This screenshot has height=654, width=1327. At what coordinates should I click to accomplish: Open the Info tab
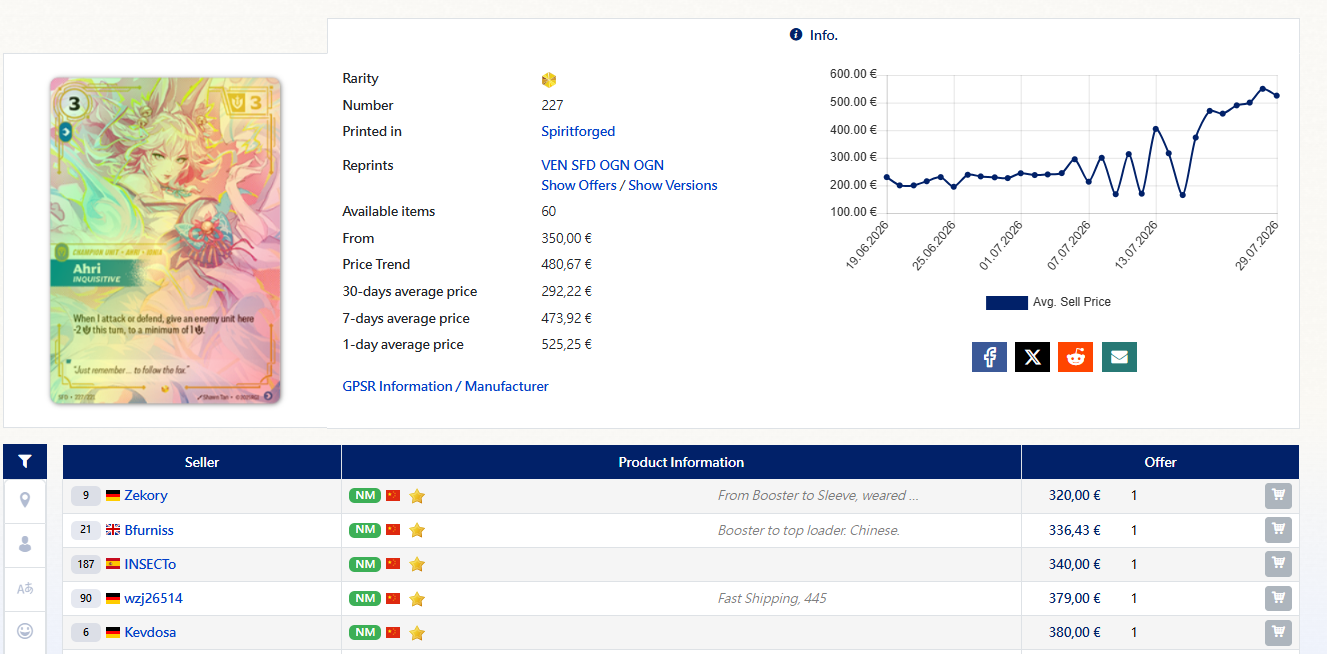pyautogui.click(x=813, y=35)
